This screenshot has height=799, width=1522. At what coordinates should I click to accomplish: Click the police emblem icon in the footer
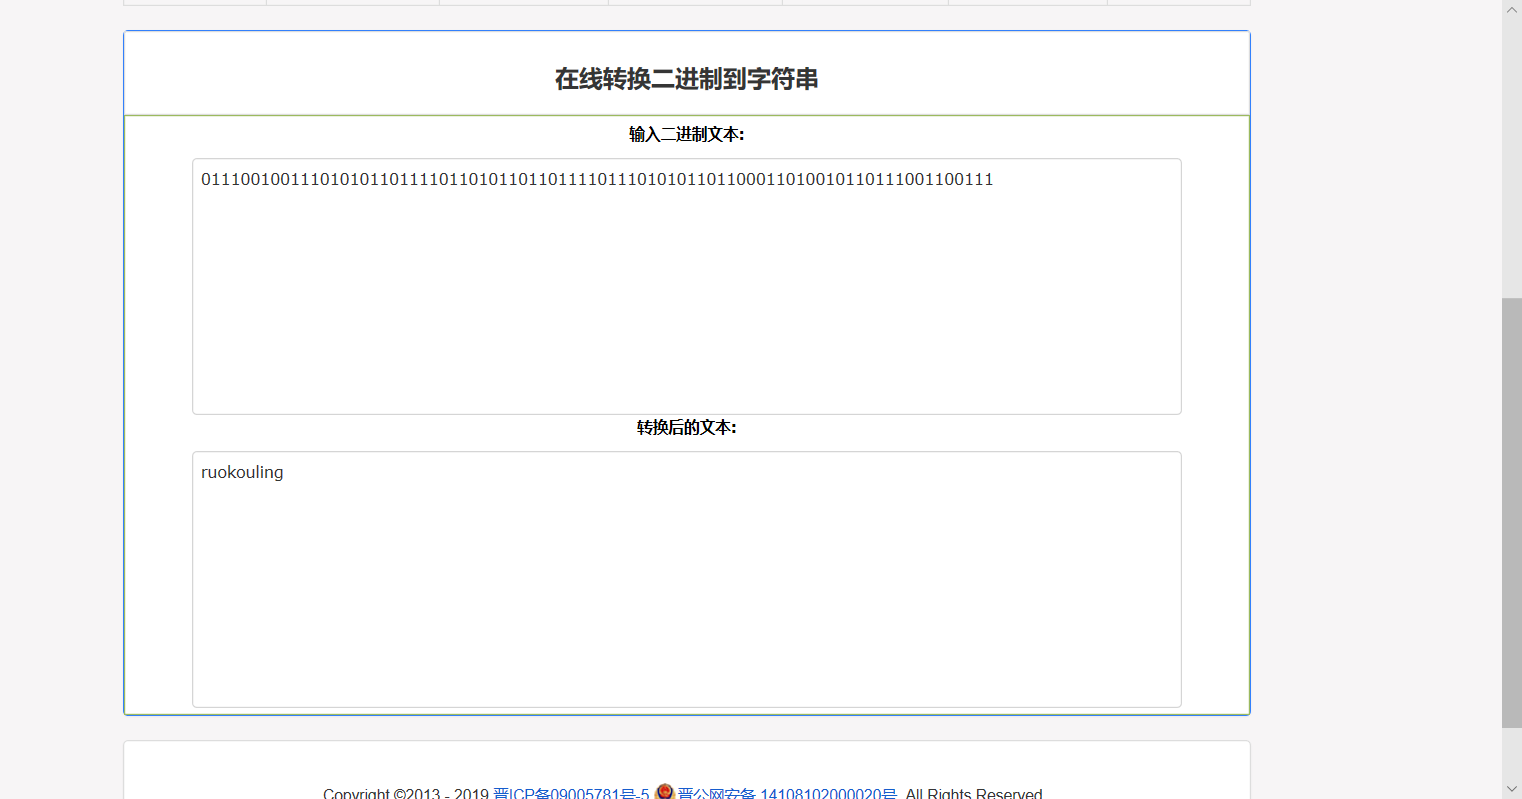[664, 792]
